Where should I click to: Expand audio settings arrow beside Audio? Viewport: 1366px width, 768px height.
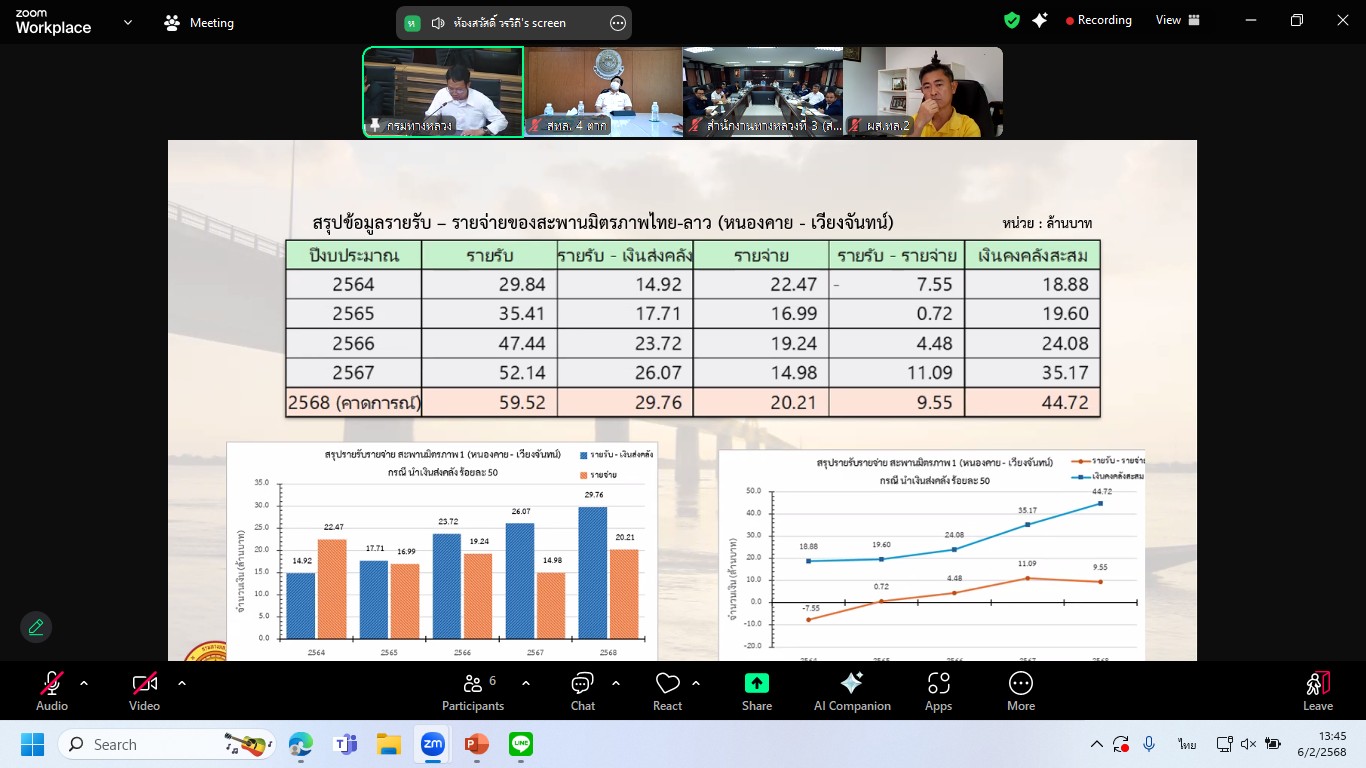point(84,683)
